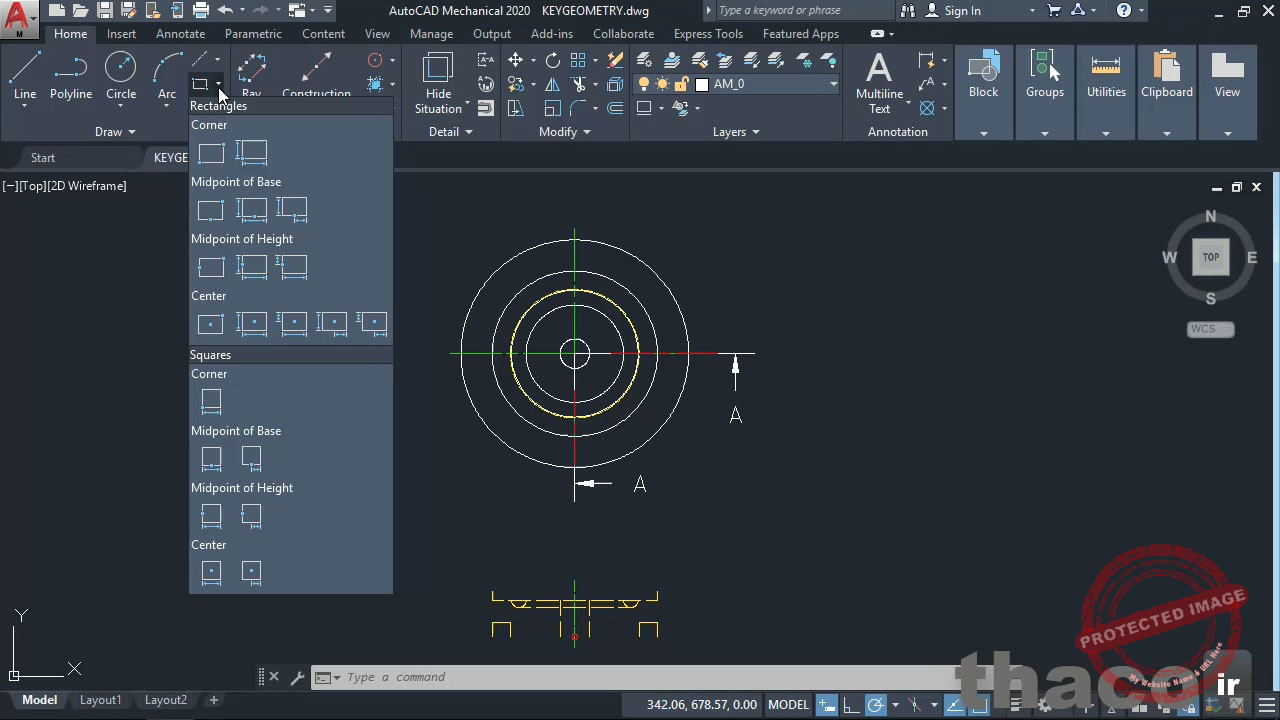Click the plain square under Squares Corner
1280x720 pixels.
coord(211,402)
